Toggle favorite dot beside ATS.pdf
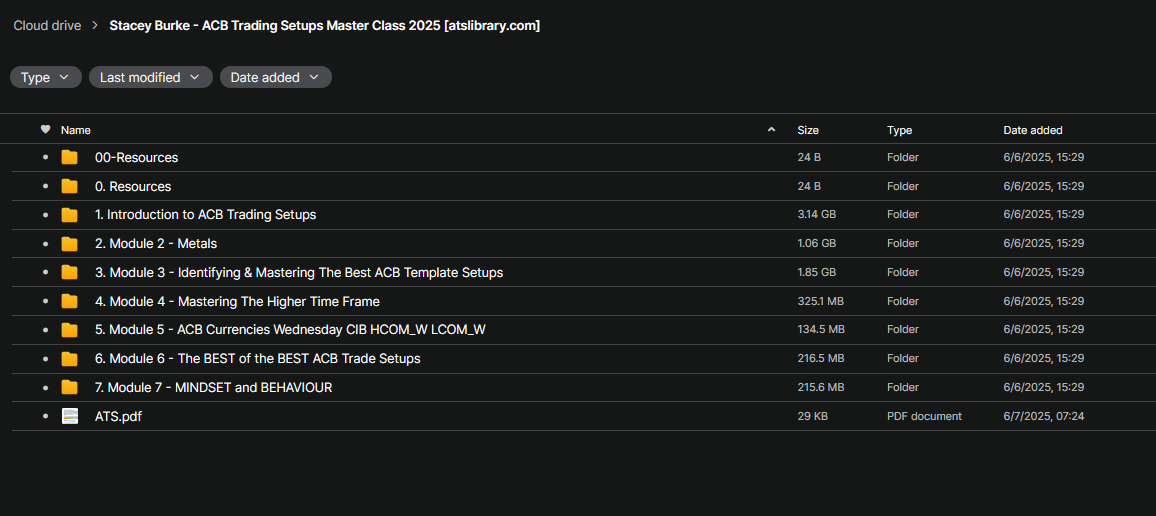 click(45, 416)
